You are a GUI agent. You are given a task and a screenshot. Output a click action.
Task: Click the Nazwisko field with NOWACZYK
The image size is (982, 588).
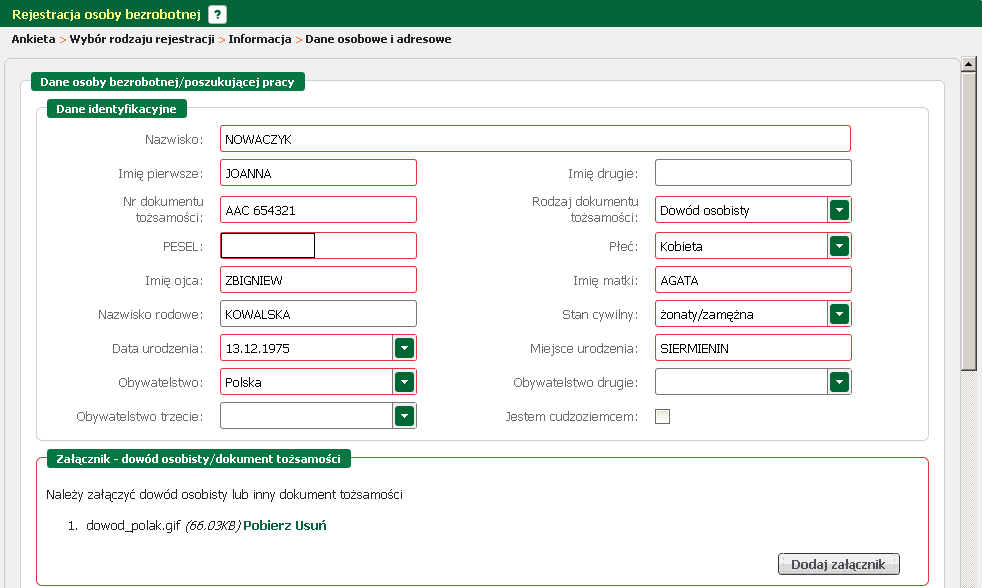(535, 138)
